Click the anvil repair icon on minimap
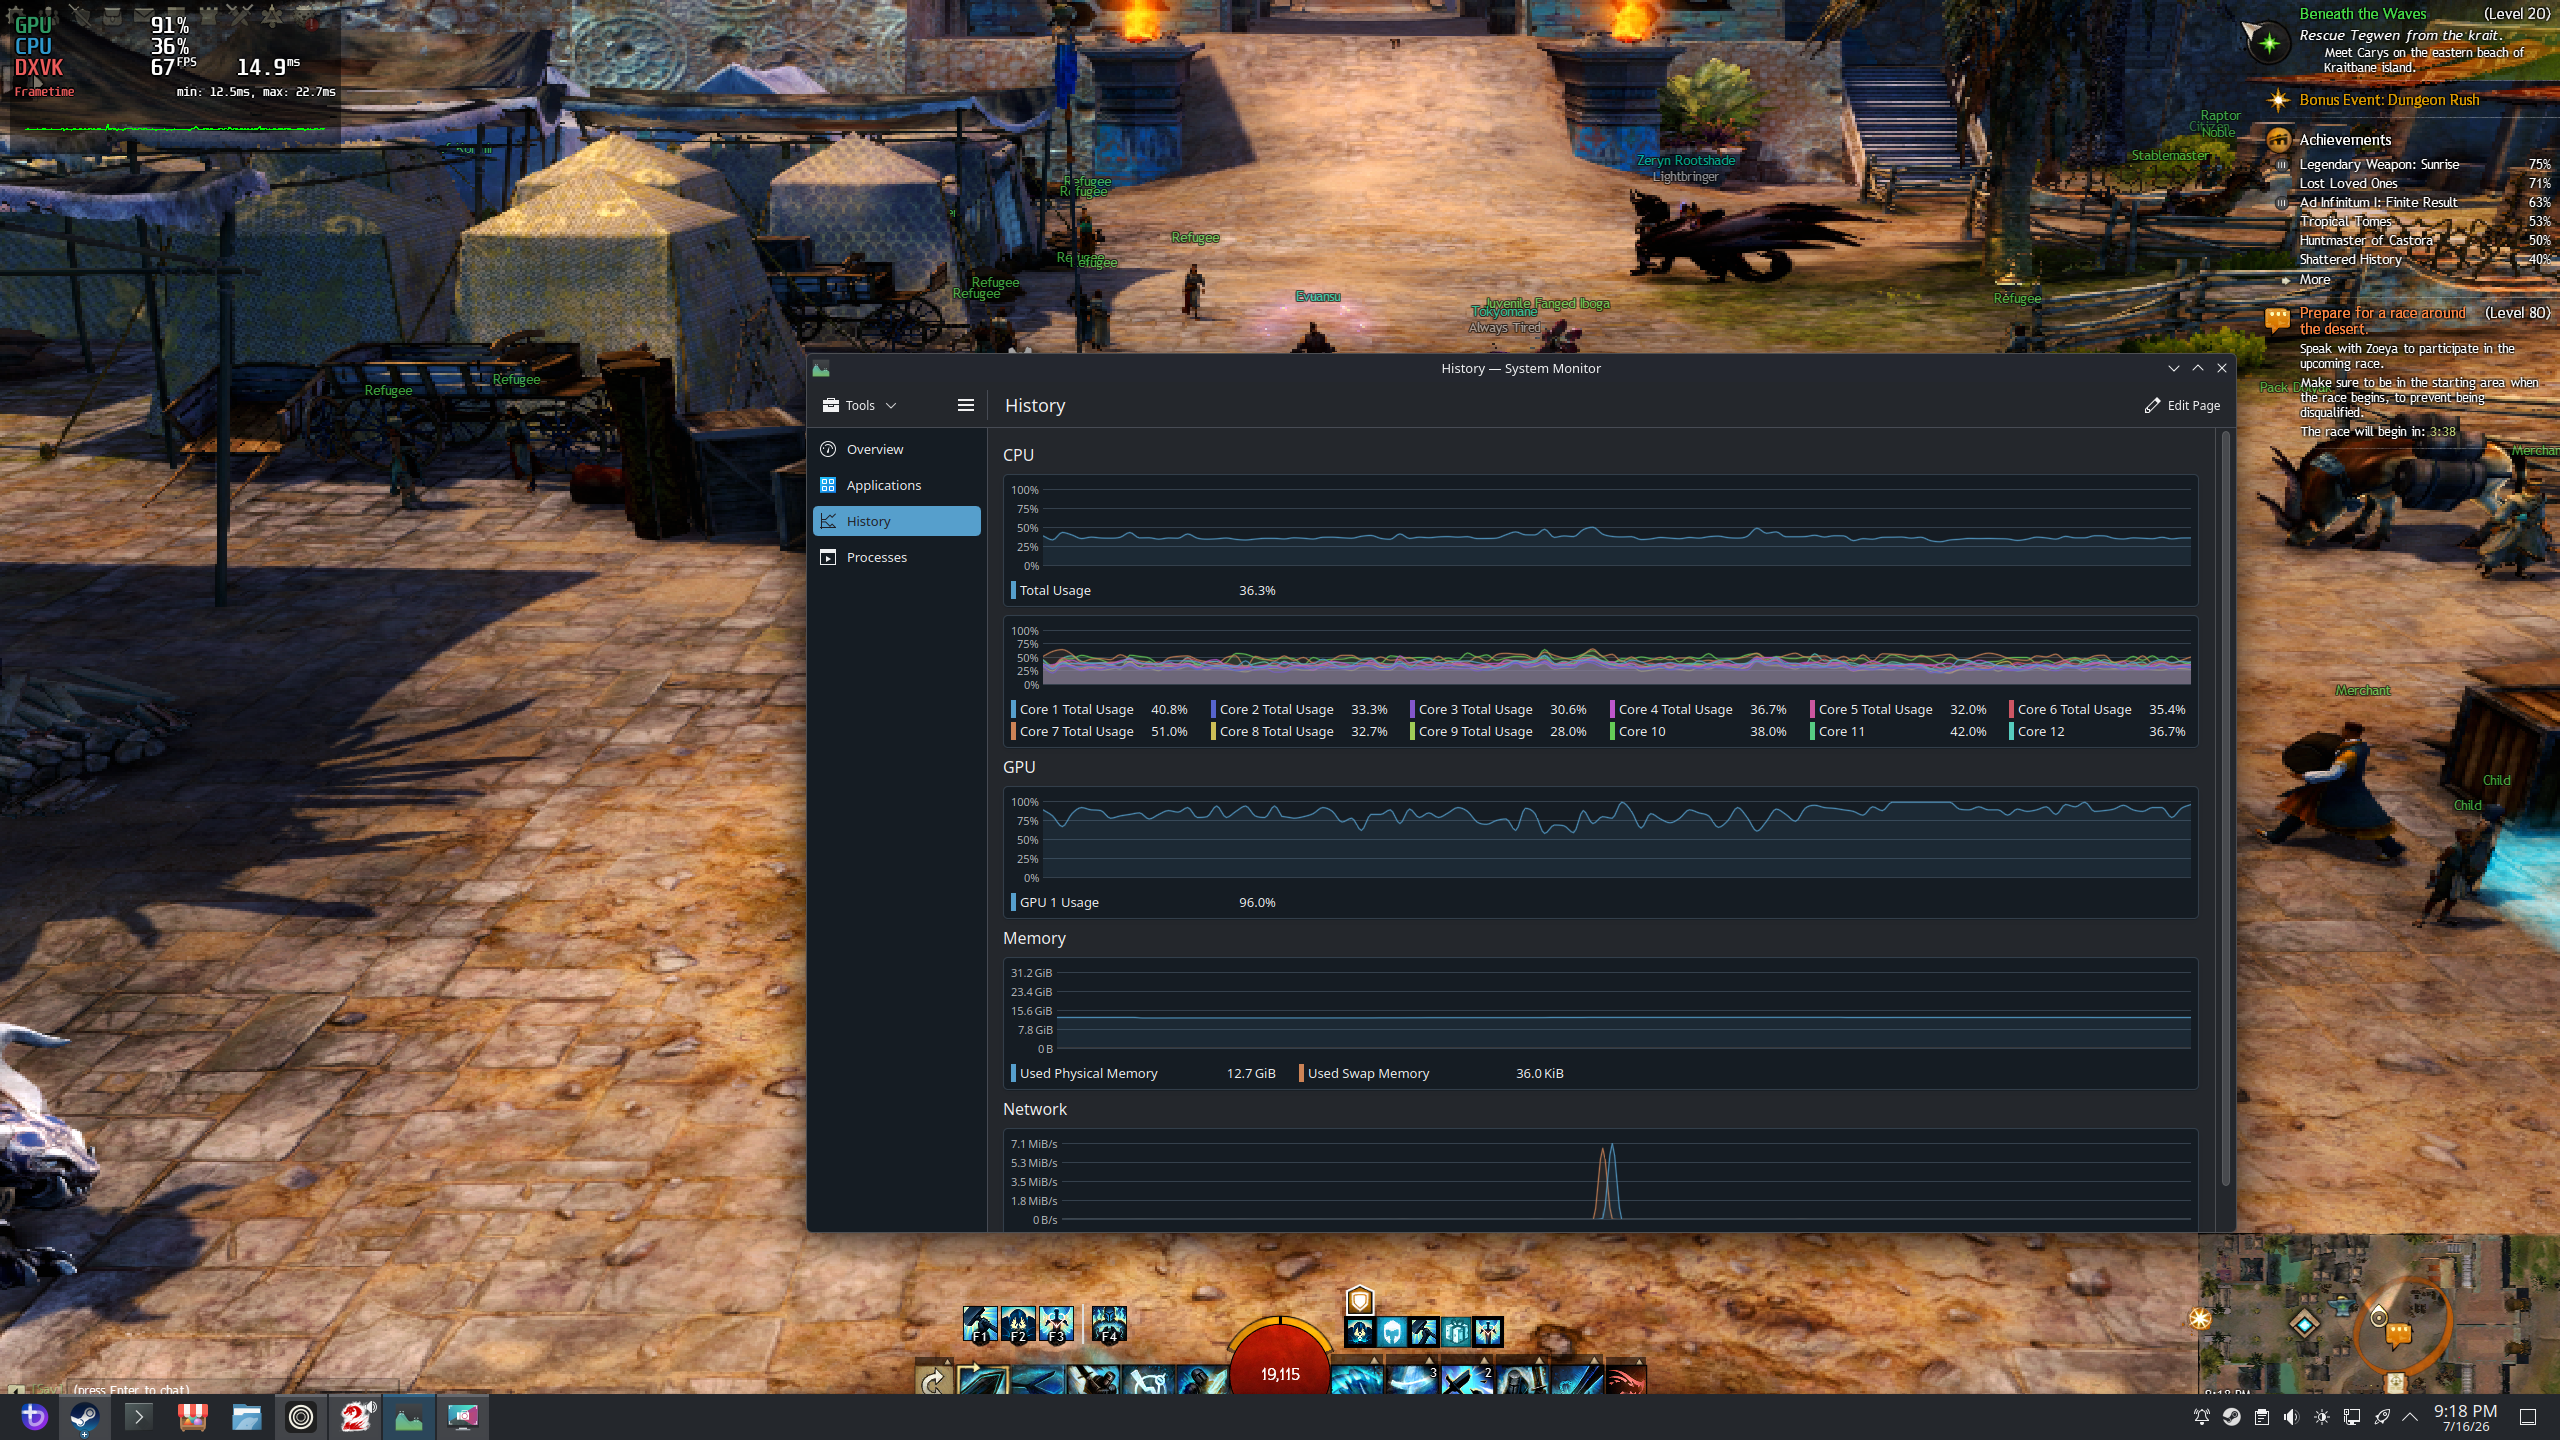This screenshot has height=1440, width=2560. (2341, 1306)
